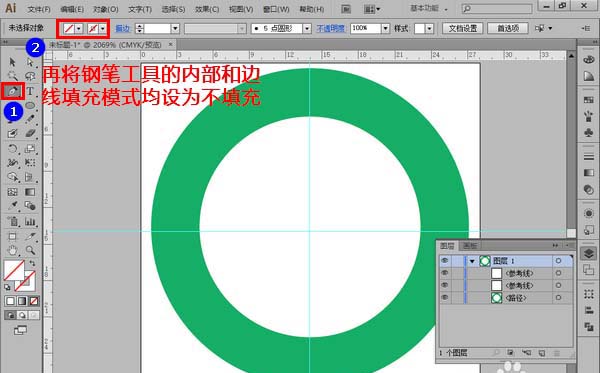Select the Eraser tool
600x373 pixels.
[x=30, y=133]
